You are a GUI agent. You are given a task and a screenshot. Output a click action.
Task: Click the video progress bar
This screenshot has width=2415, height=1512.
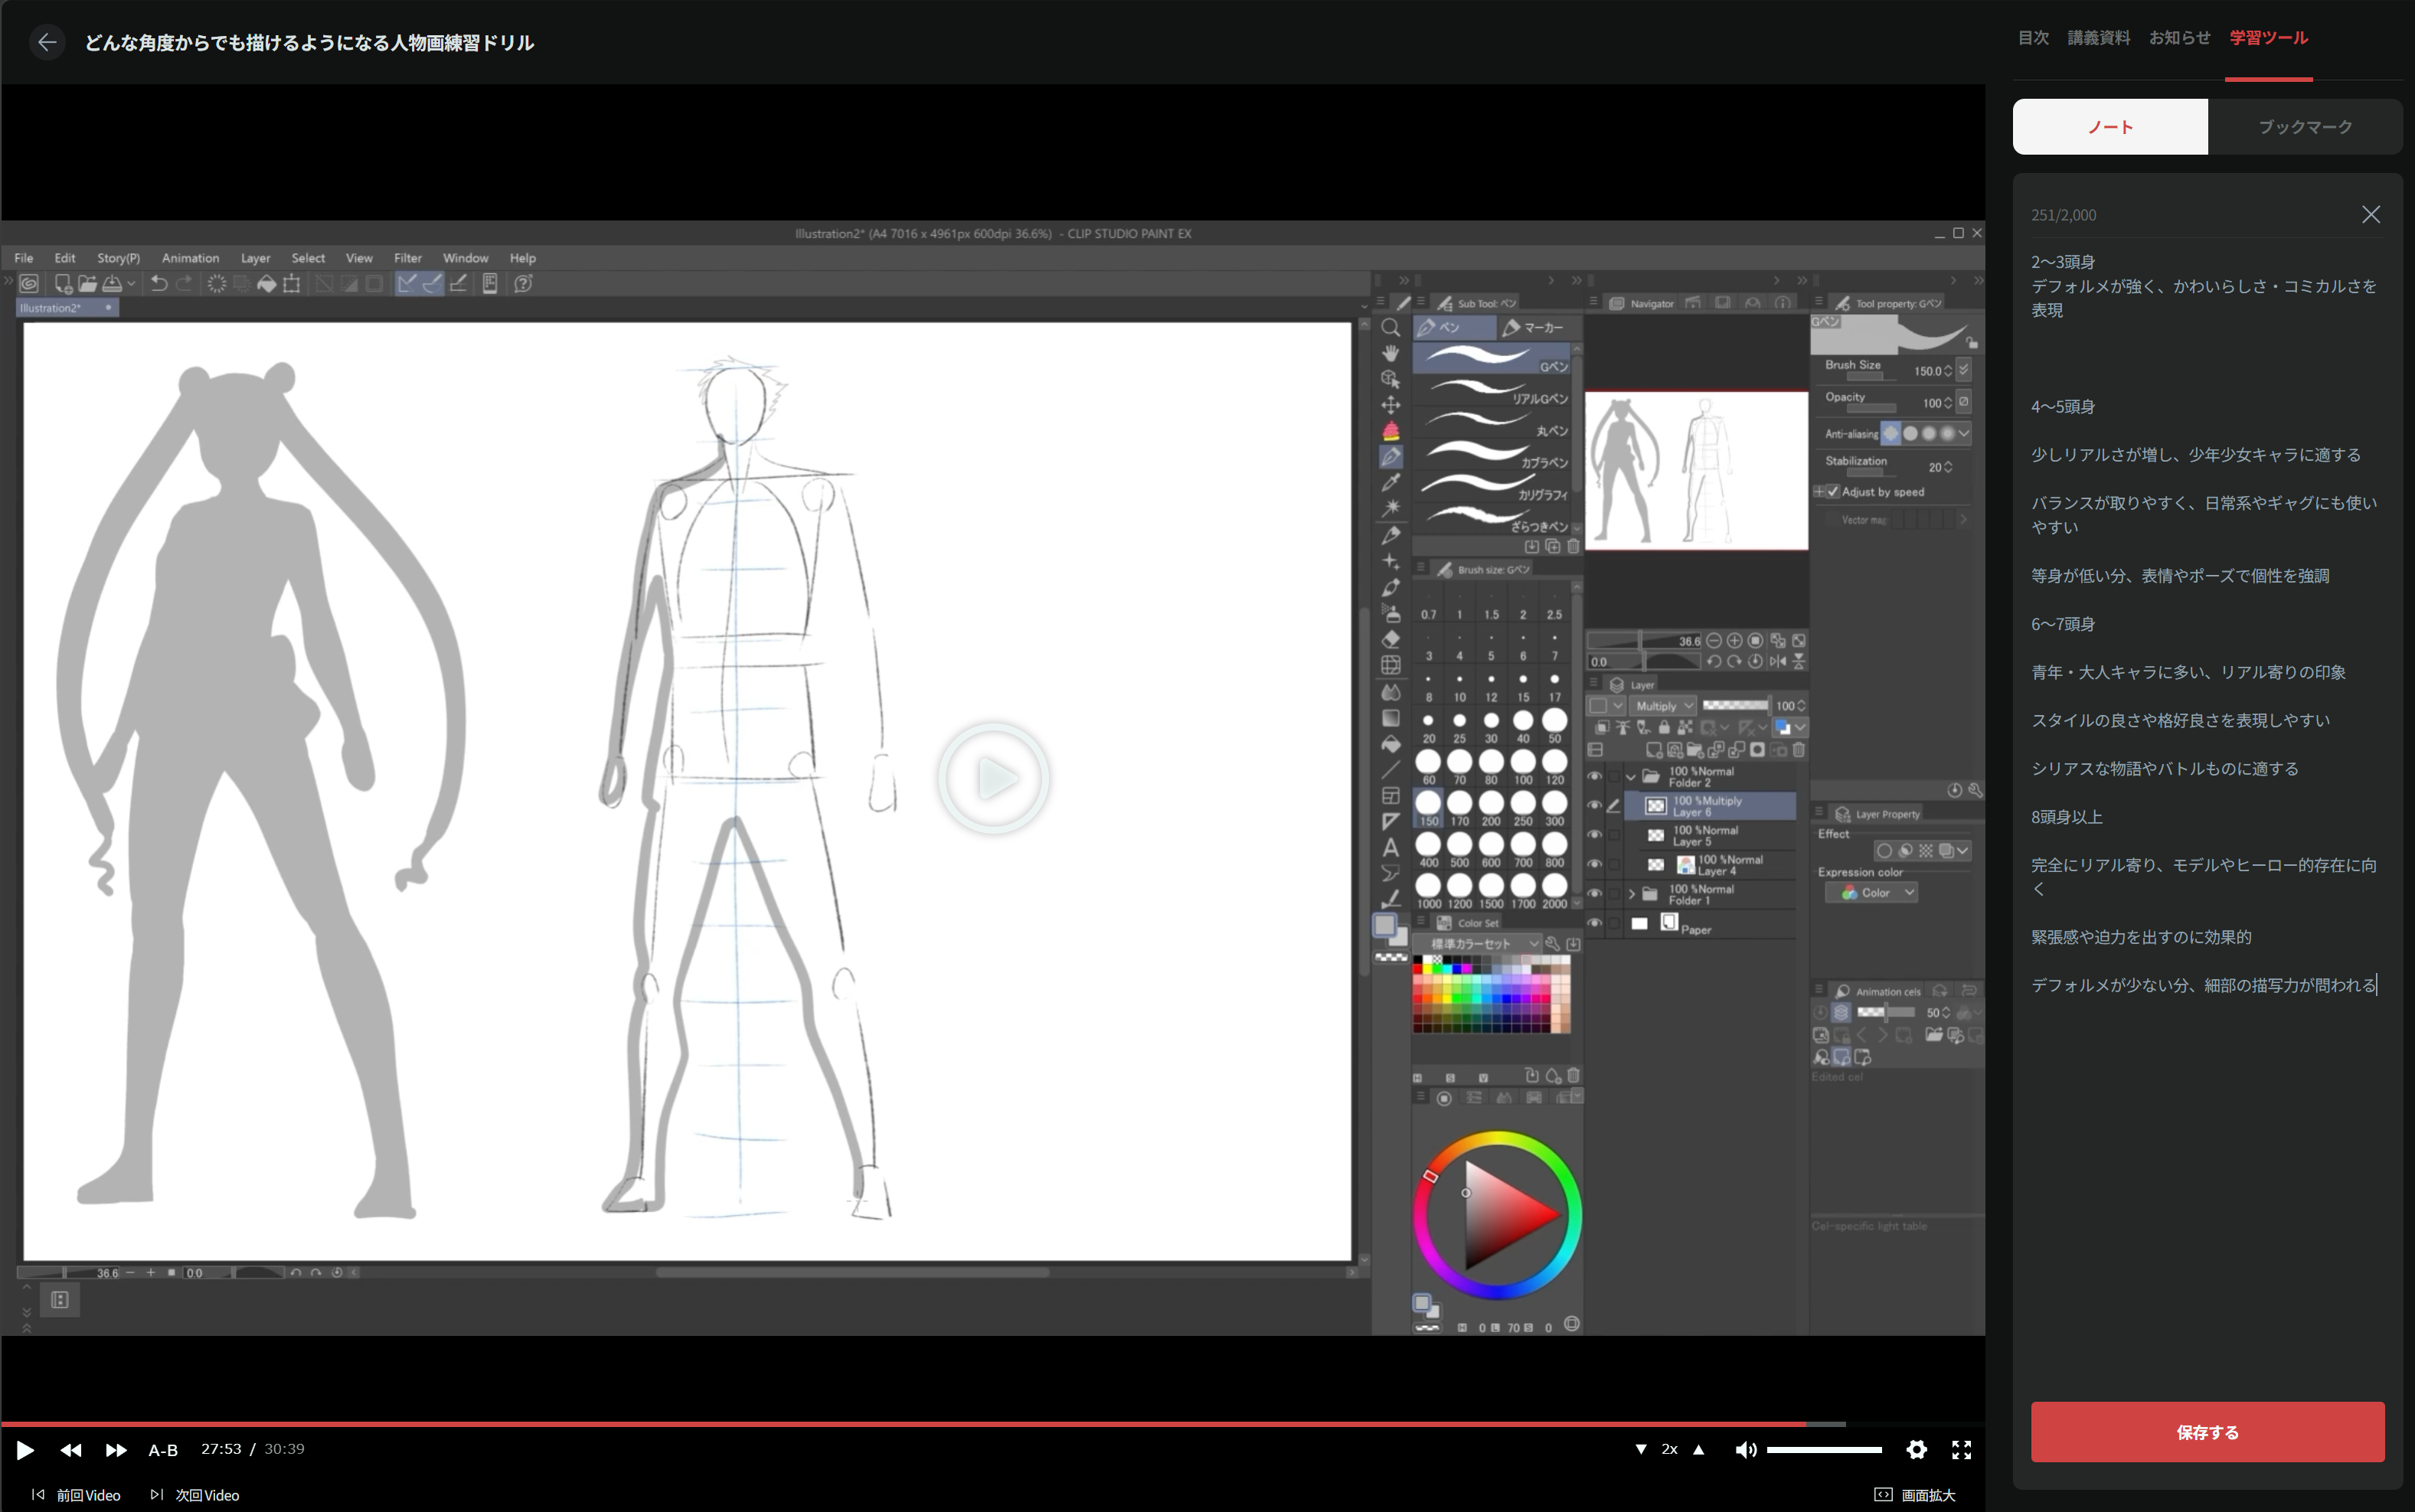click(x=993, y=1423)
